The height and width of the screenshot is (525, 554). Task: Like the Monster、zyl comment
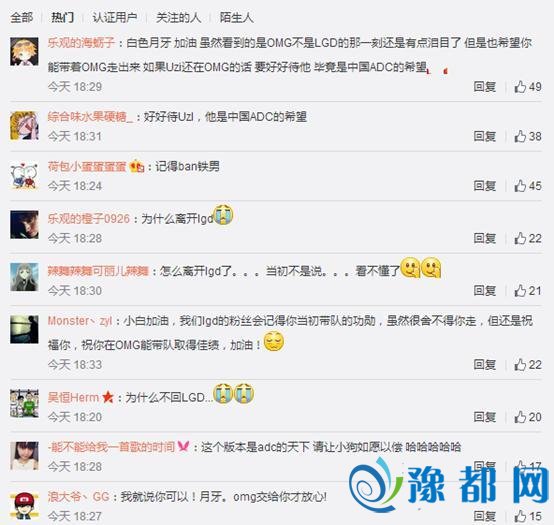point(528,364)
